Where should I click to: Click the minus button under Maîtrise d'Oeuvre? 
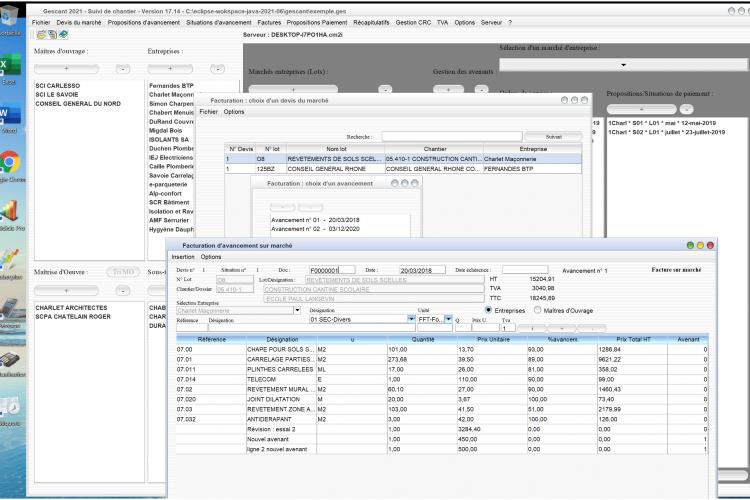123,290
